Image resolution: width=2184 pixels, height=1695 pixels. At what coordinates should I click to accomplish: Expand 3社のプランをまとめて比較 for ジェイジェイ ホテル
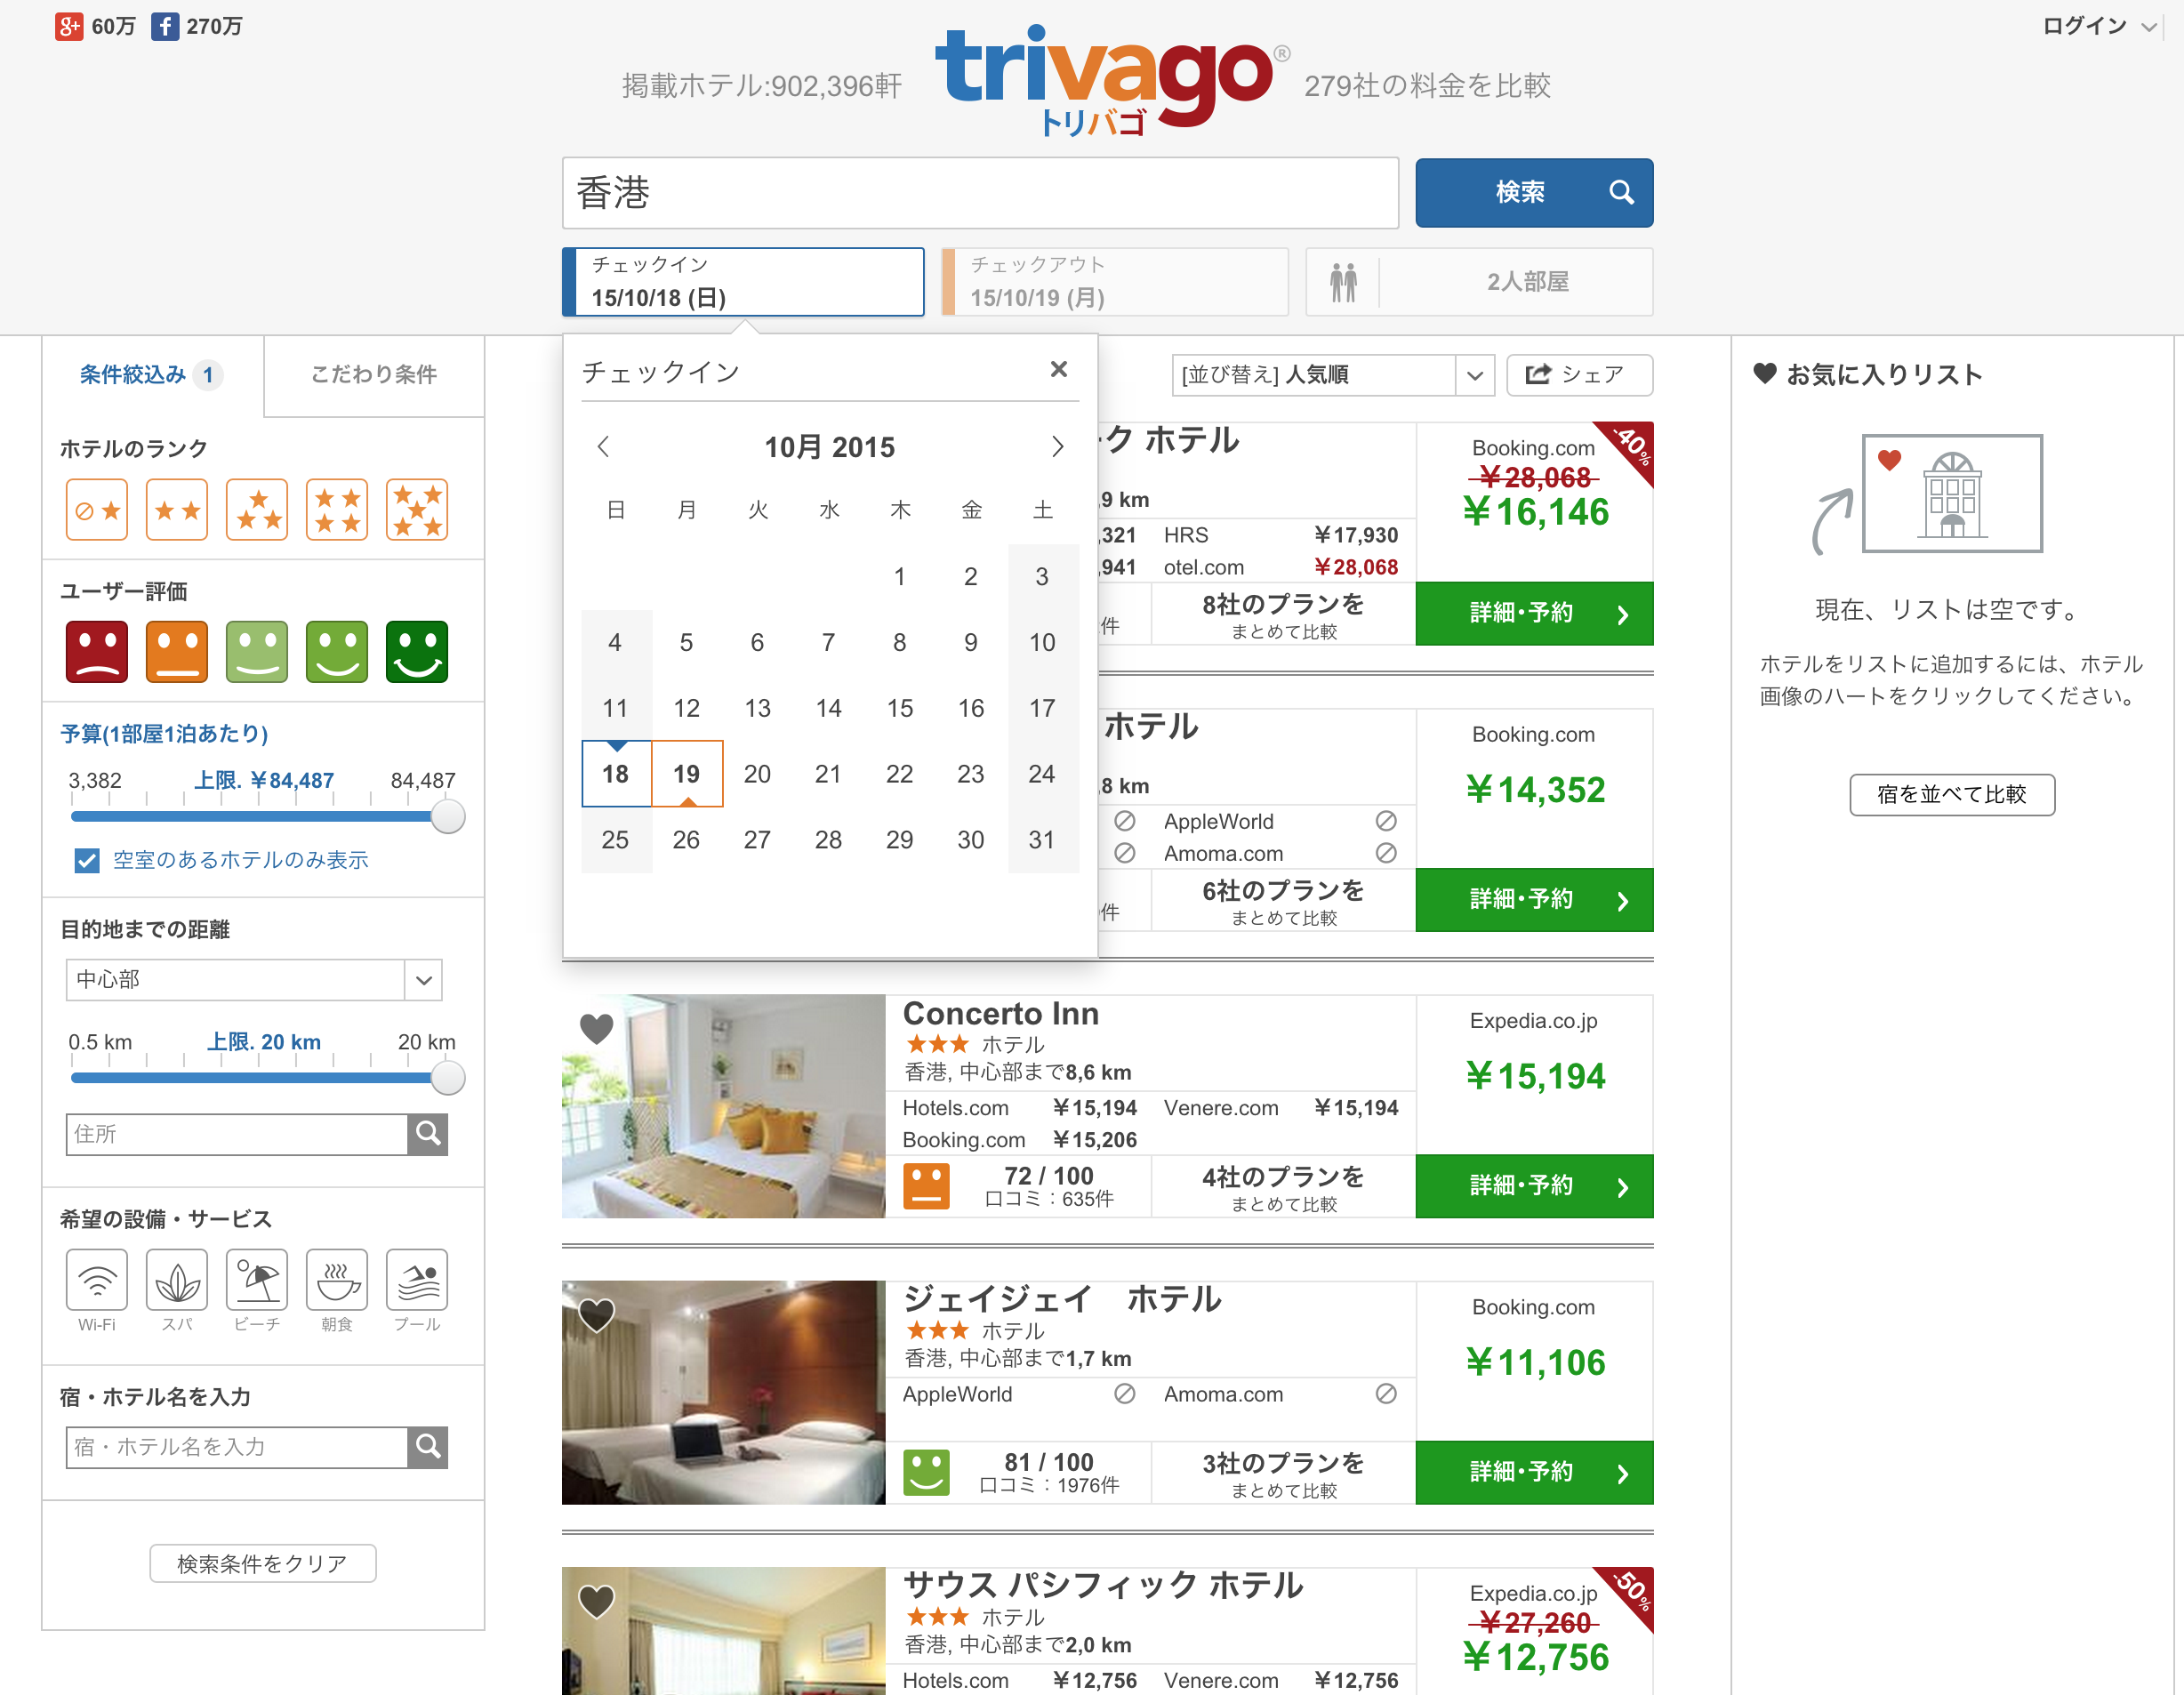click(1283, 1473)
